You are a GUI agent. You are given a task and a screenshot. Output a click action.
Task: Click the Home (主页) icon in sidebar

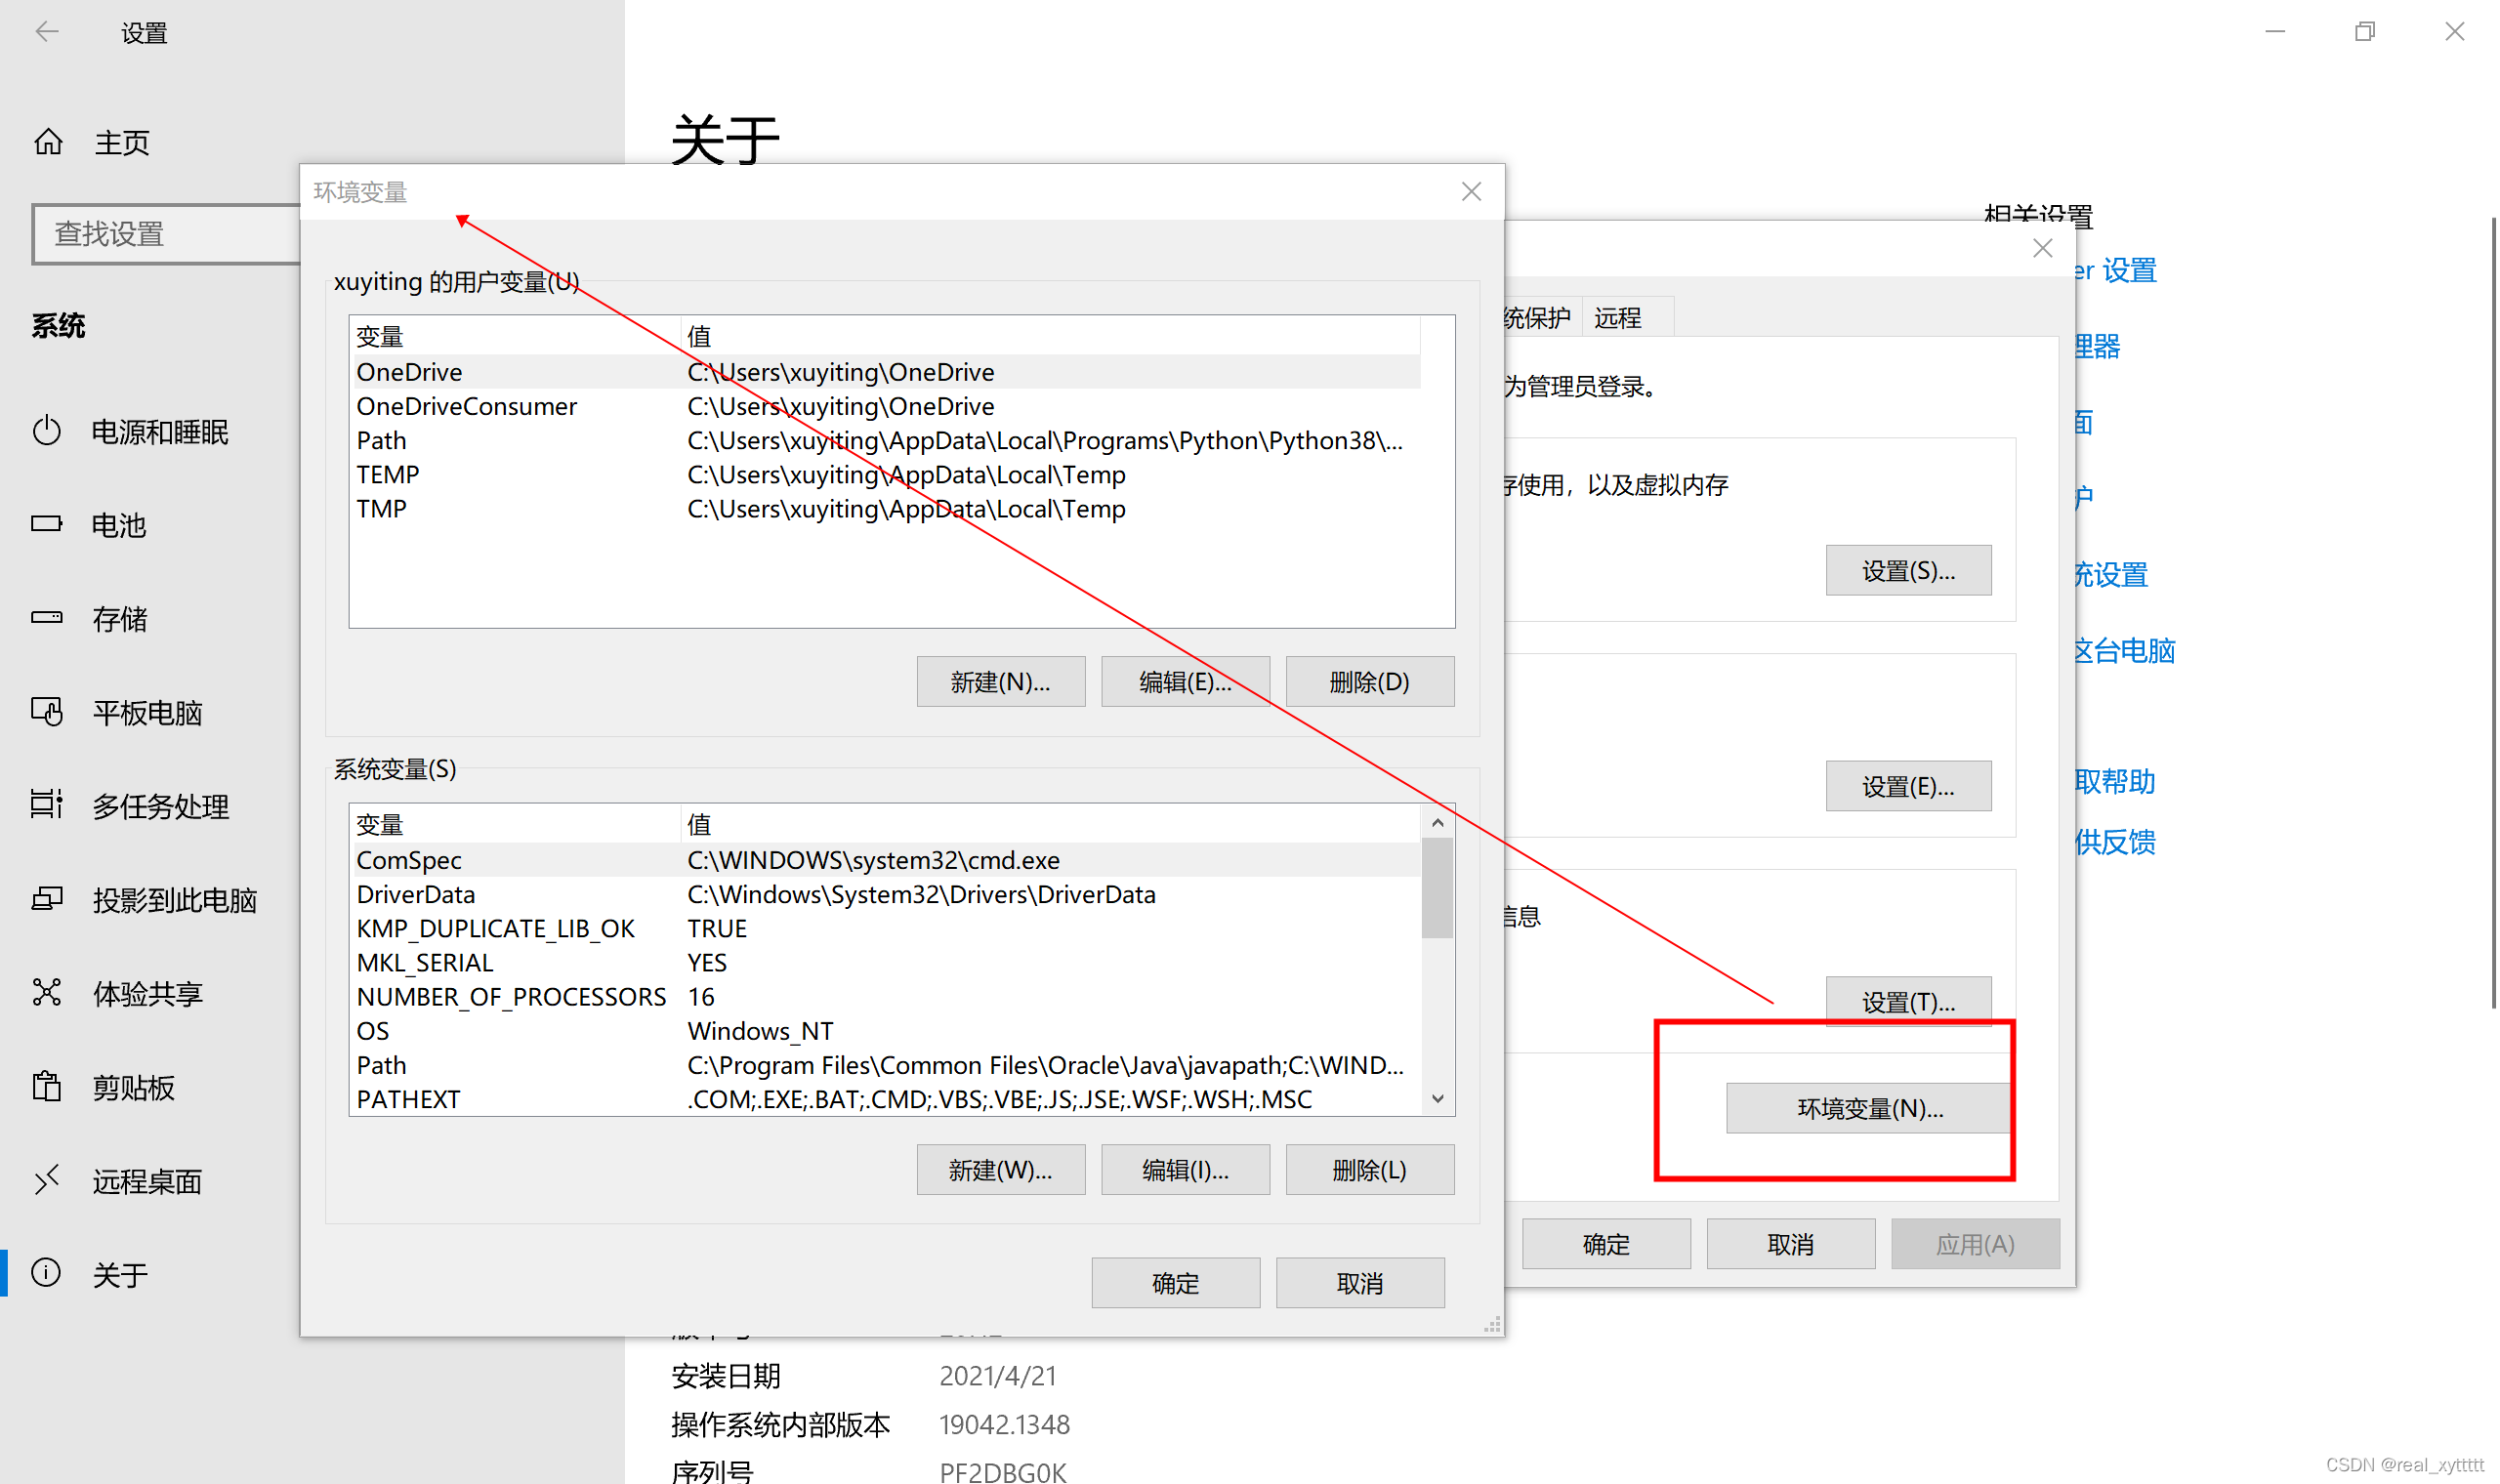[48, 142]
